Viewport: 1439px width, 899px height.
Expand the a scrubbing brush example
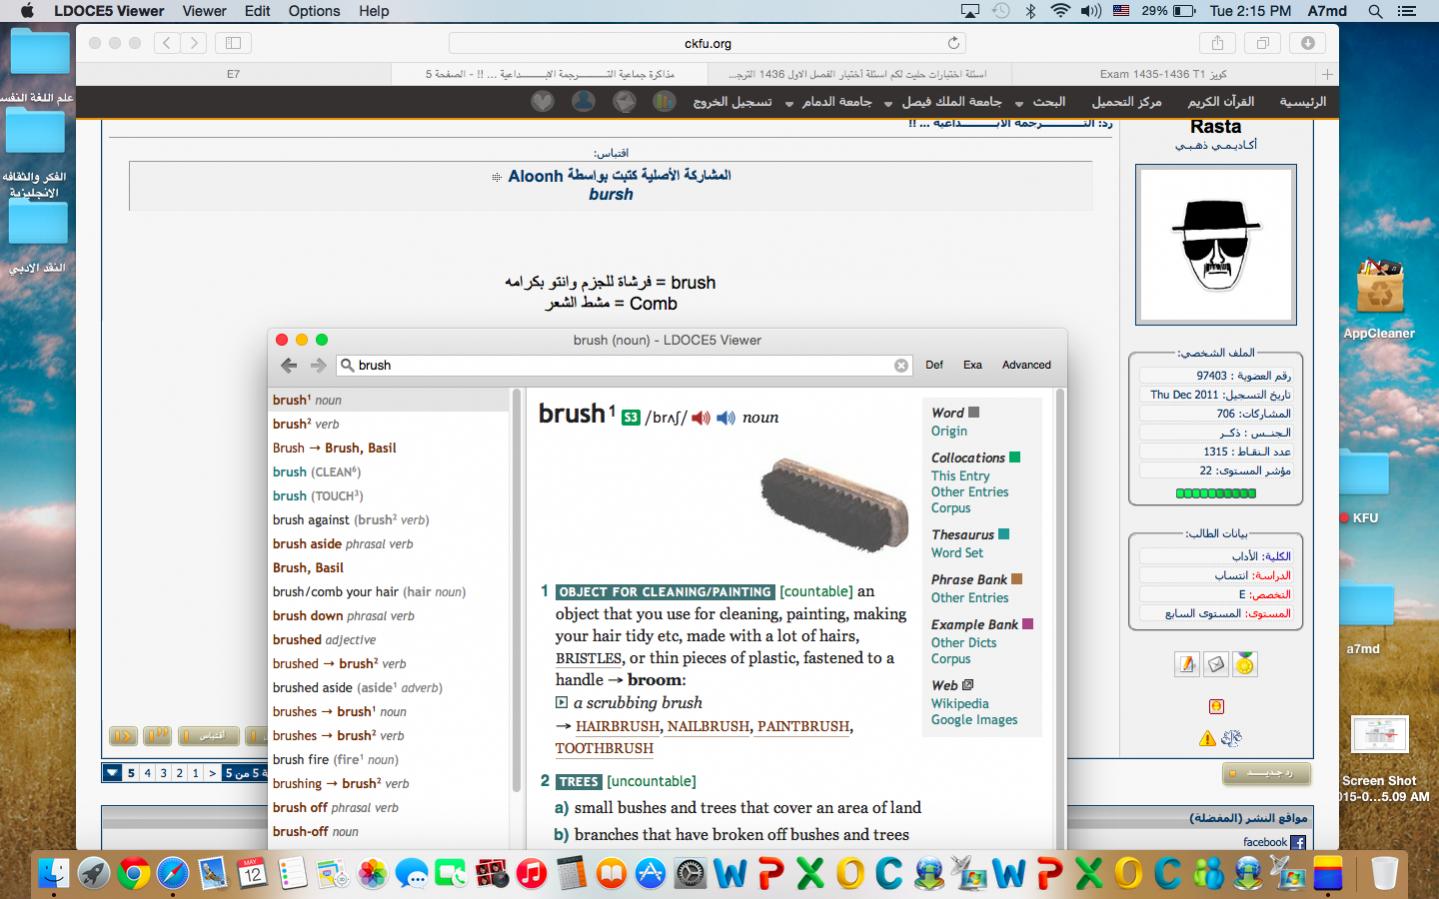(561, 703)
